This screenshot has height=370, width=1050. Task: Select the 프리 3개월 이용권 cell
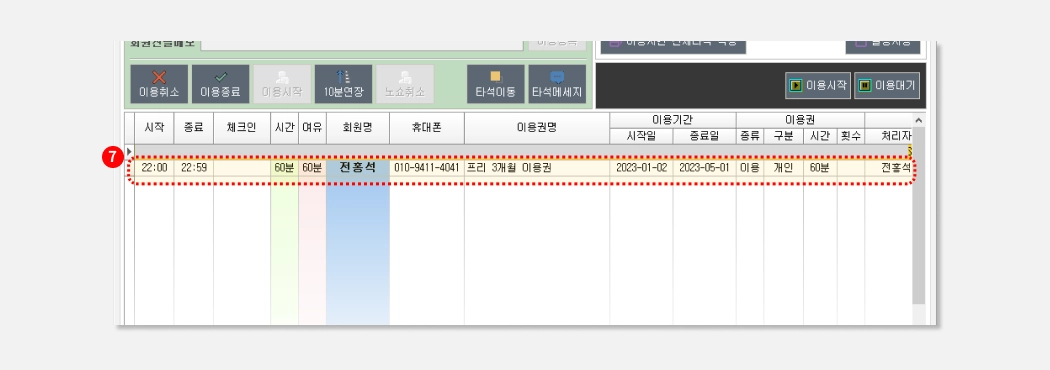(x=536, y=167)
